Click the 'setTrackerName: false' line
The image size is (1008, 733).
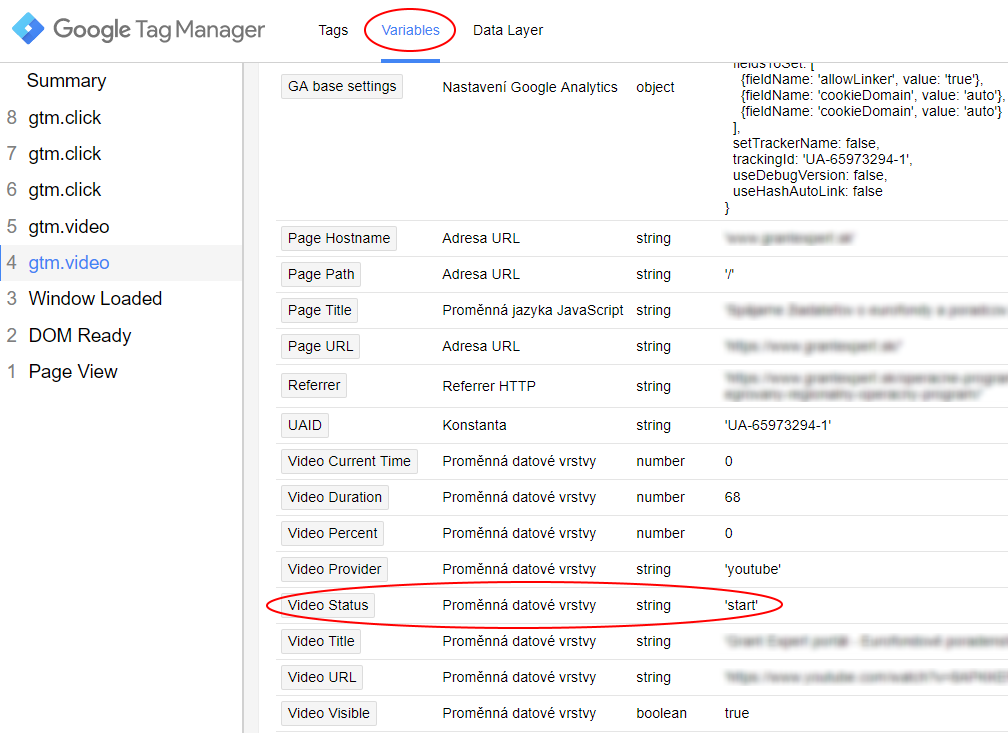(806, 143)
